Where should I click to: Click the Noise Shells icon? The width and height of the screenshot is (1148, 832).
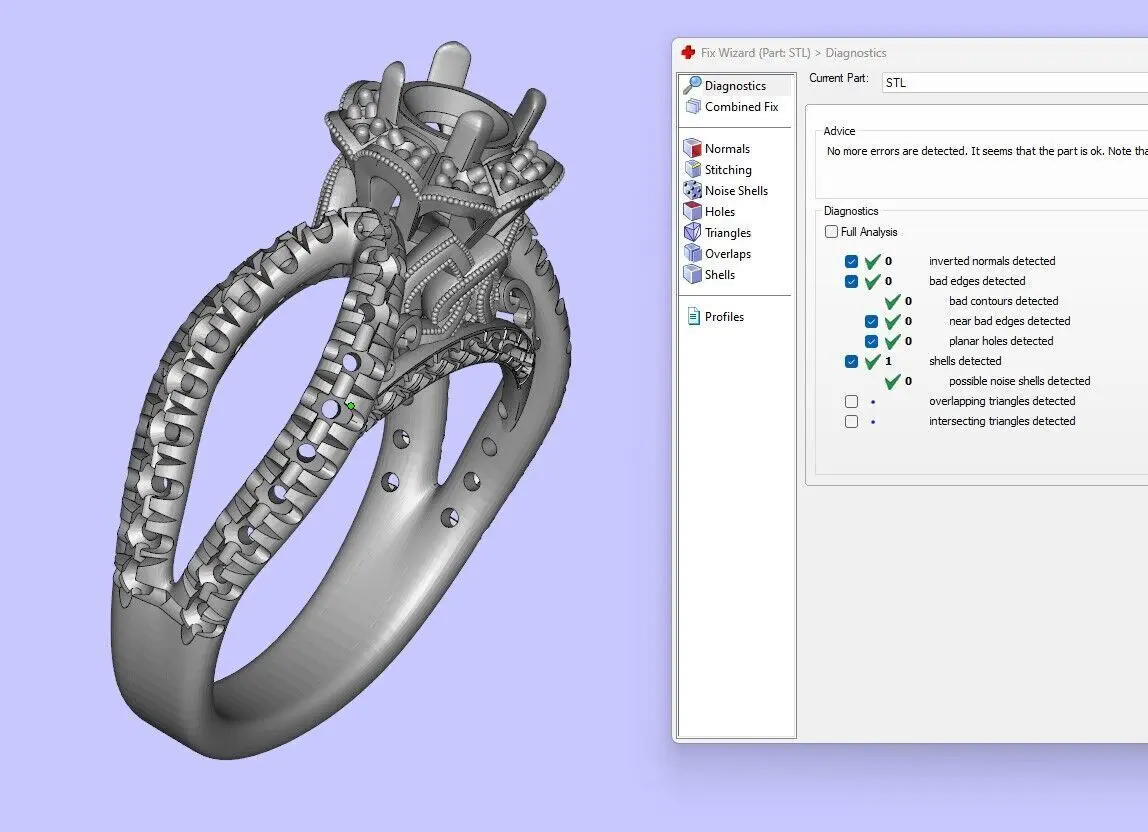pos(692,190)
